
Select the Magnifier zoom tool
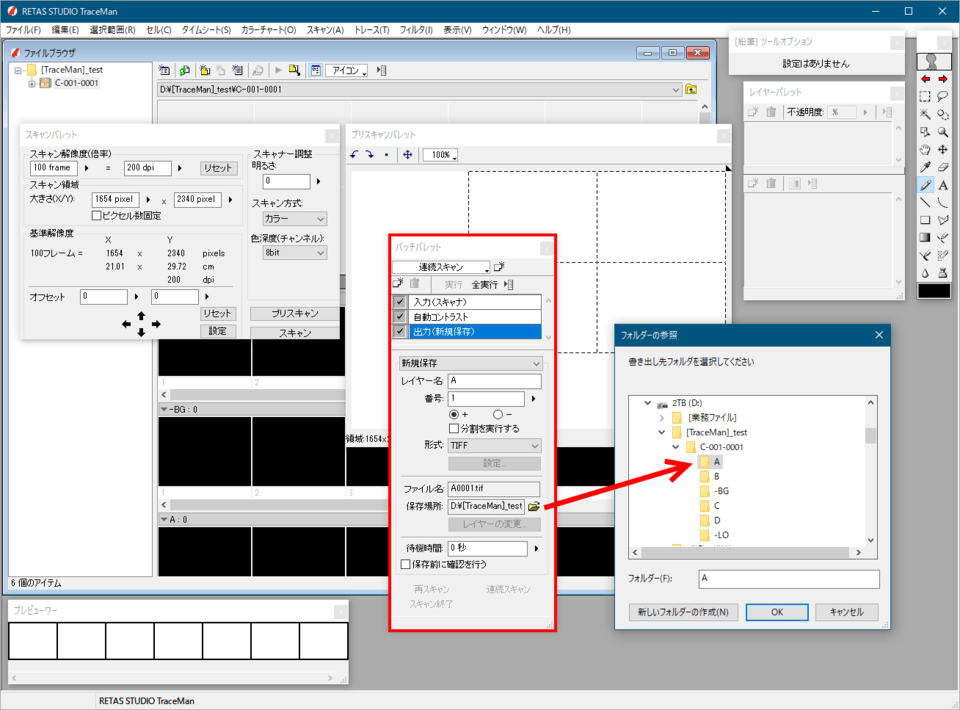[943, 132]
